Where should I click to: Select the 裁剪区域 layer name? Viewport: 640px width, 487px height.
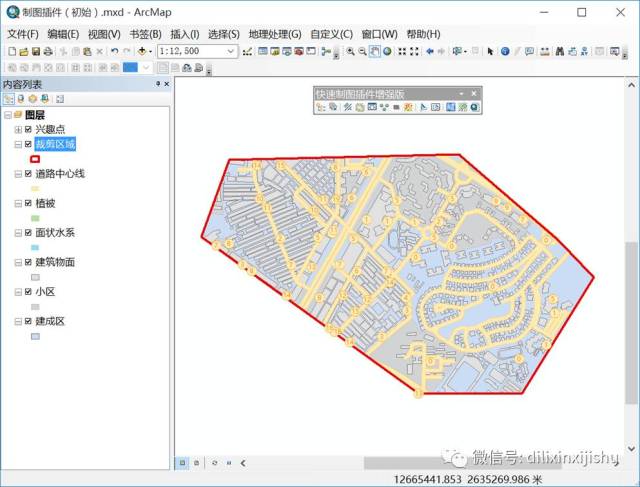point(55,144)
